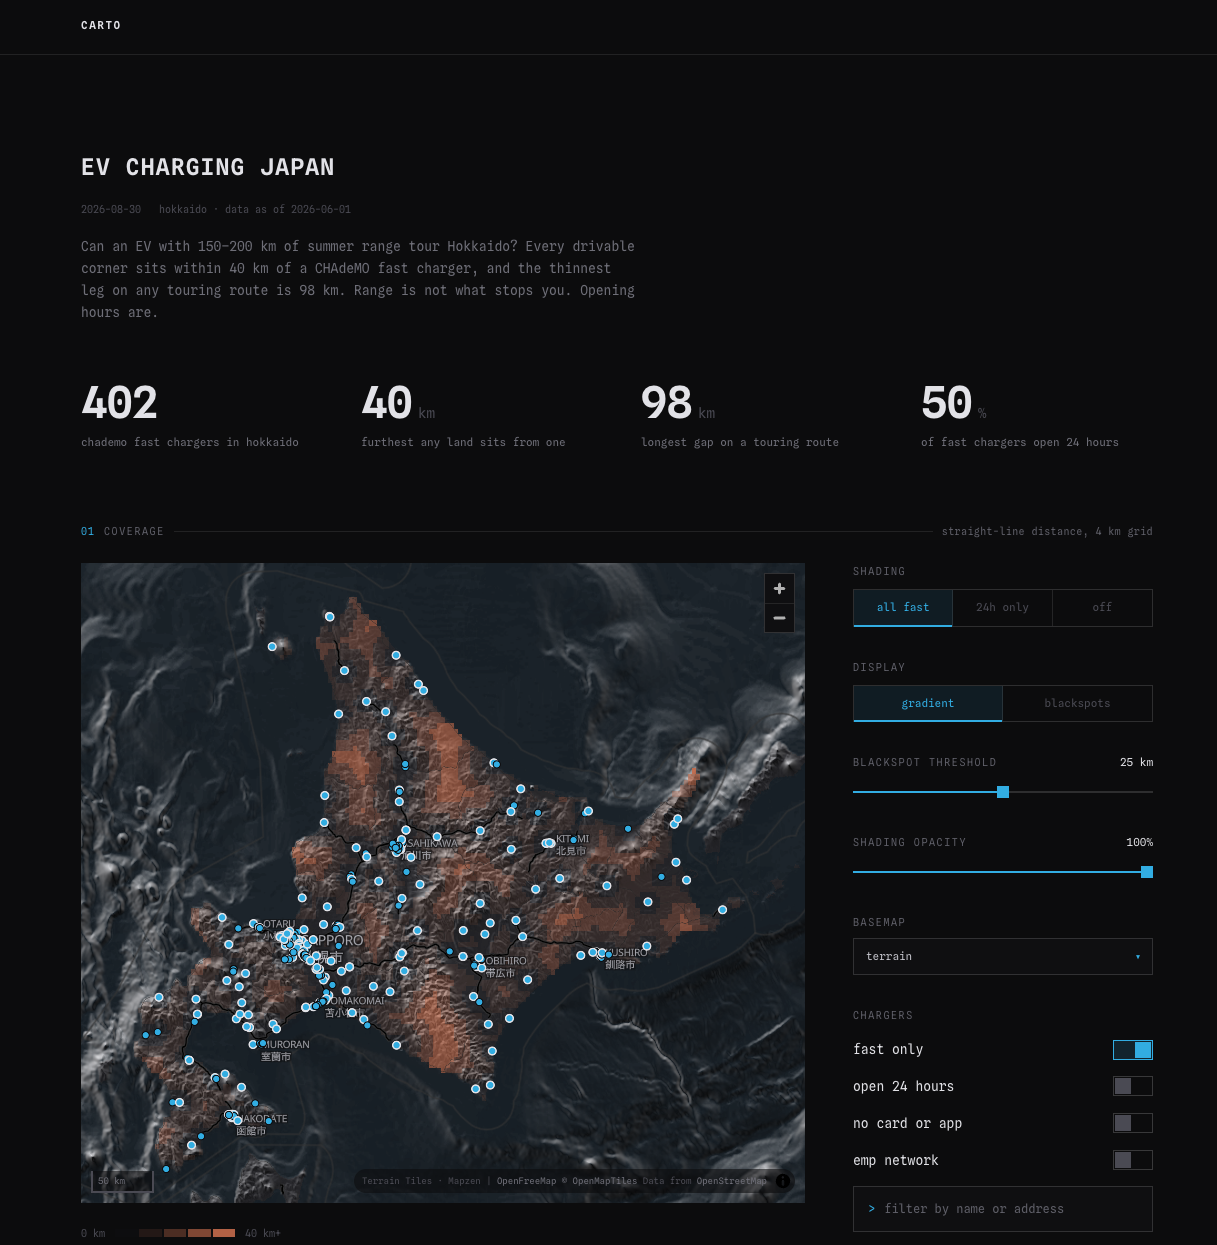Select the 'all fast' shading option
1217x1245 pixels.
click(903, 608)
